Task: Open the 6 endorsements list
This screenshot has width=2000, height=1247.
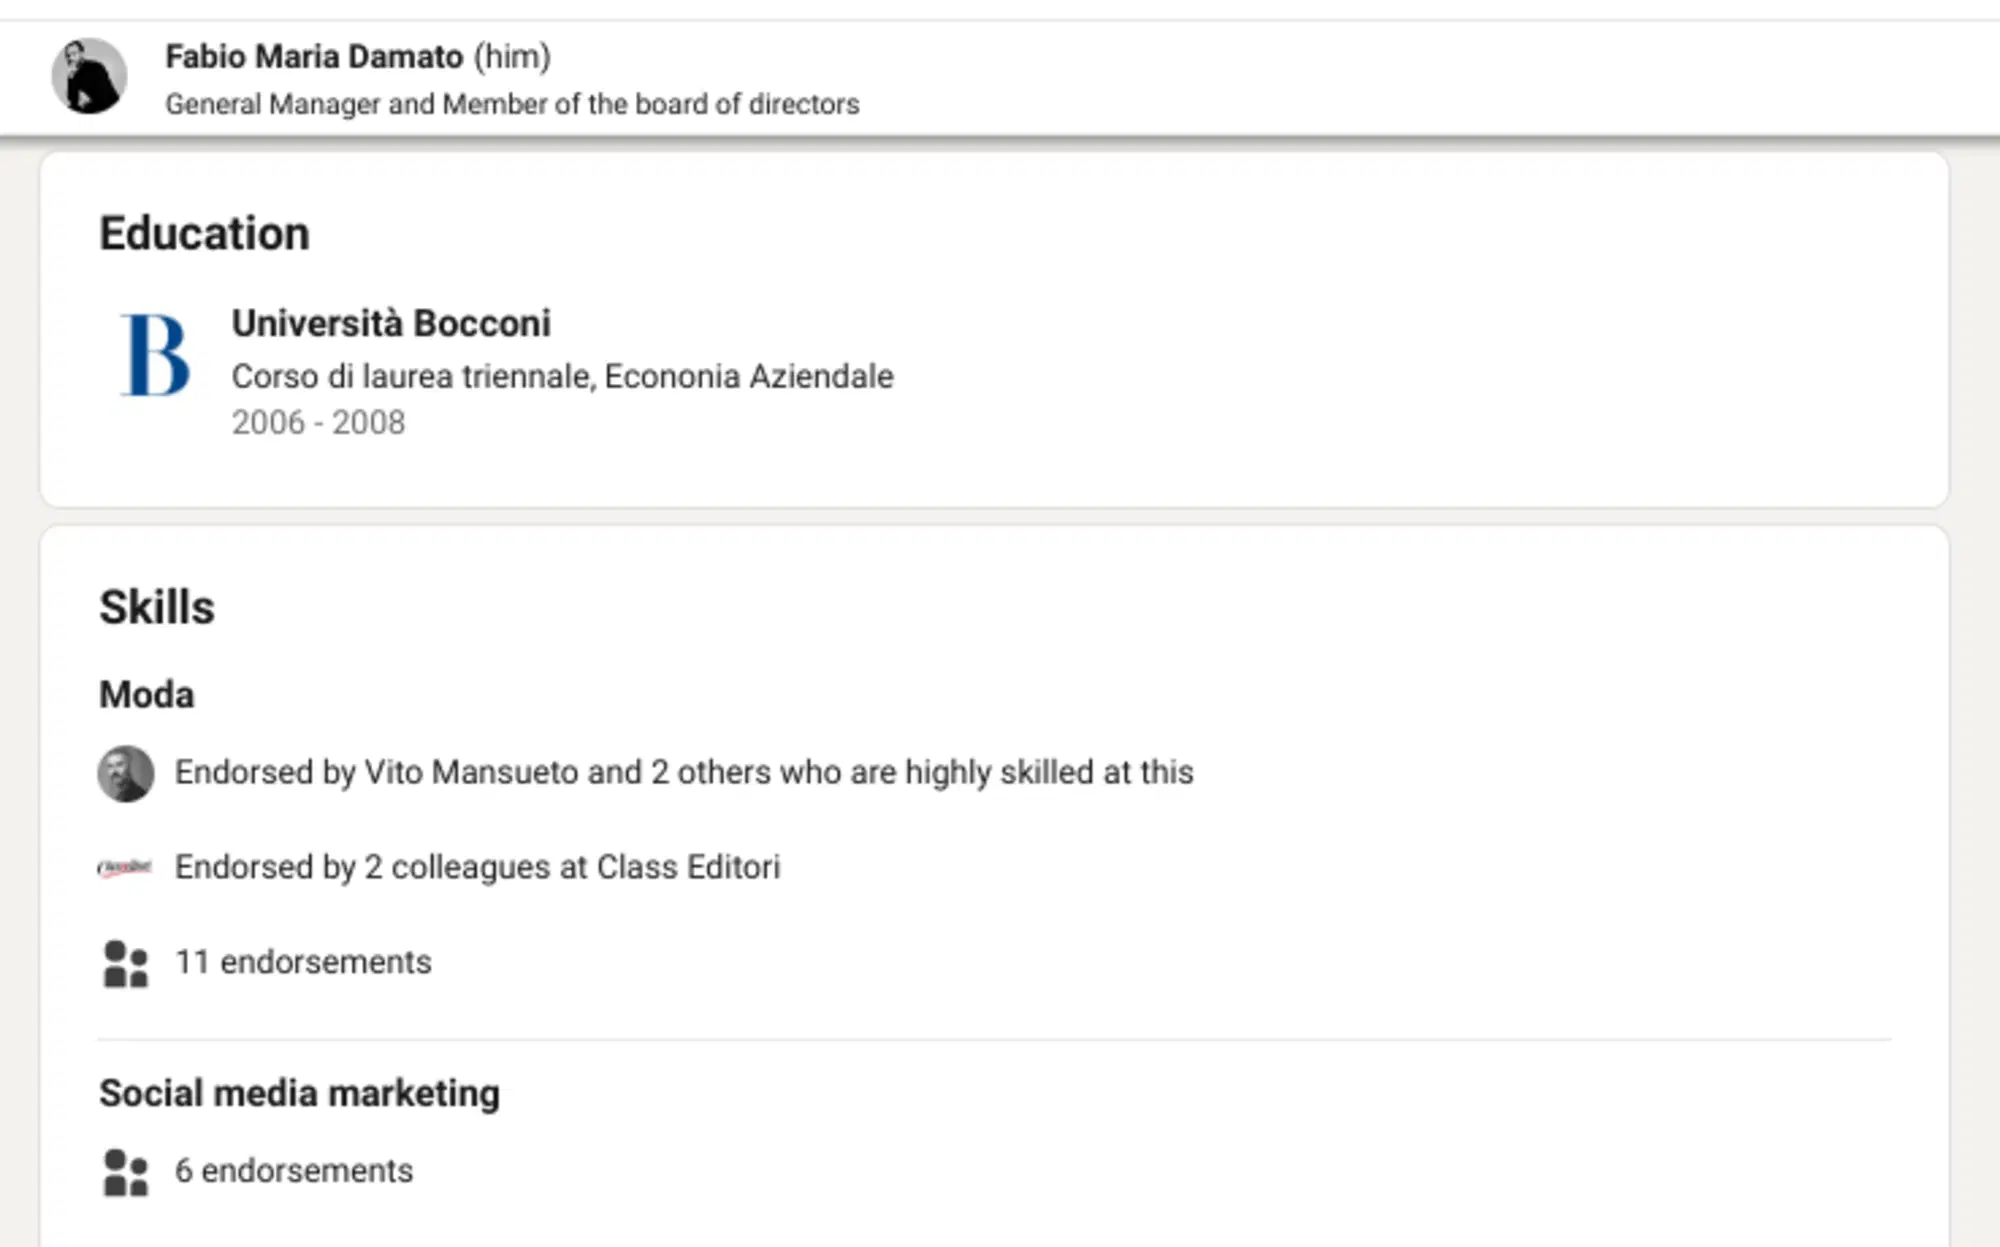Action: point(293,1170)
